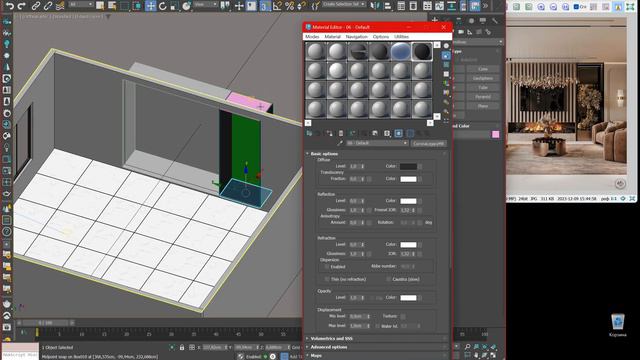
Task: Select the blue glass material sample slot
Action: 400,52
